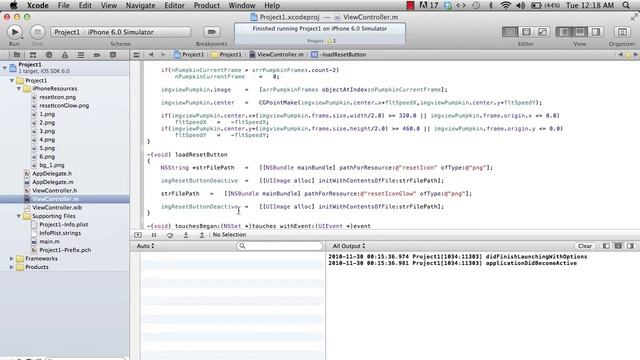This screenshot has height=360, width=640.
Task: Open Spotlight search in menu bar
Action: coord(626,5)
